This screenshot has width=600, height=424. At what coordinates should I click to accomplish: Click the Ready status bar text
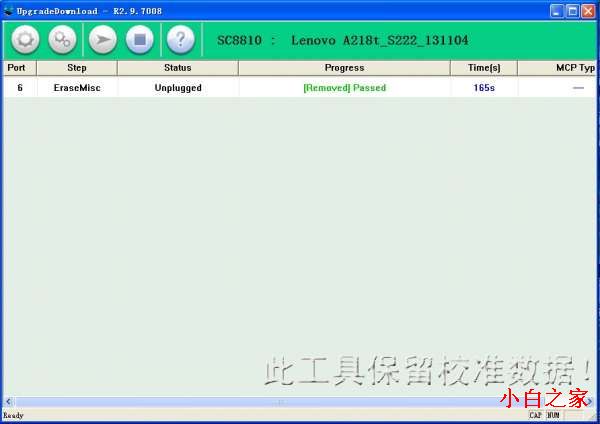[13, 416]
